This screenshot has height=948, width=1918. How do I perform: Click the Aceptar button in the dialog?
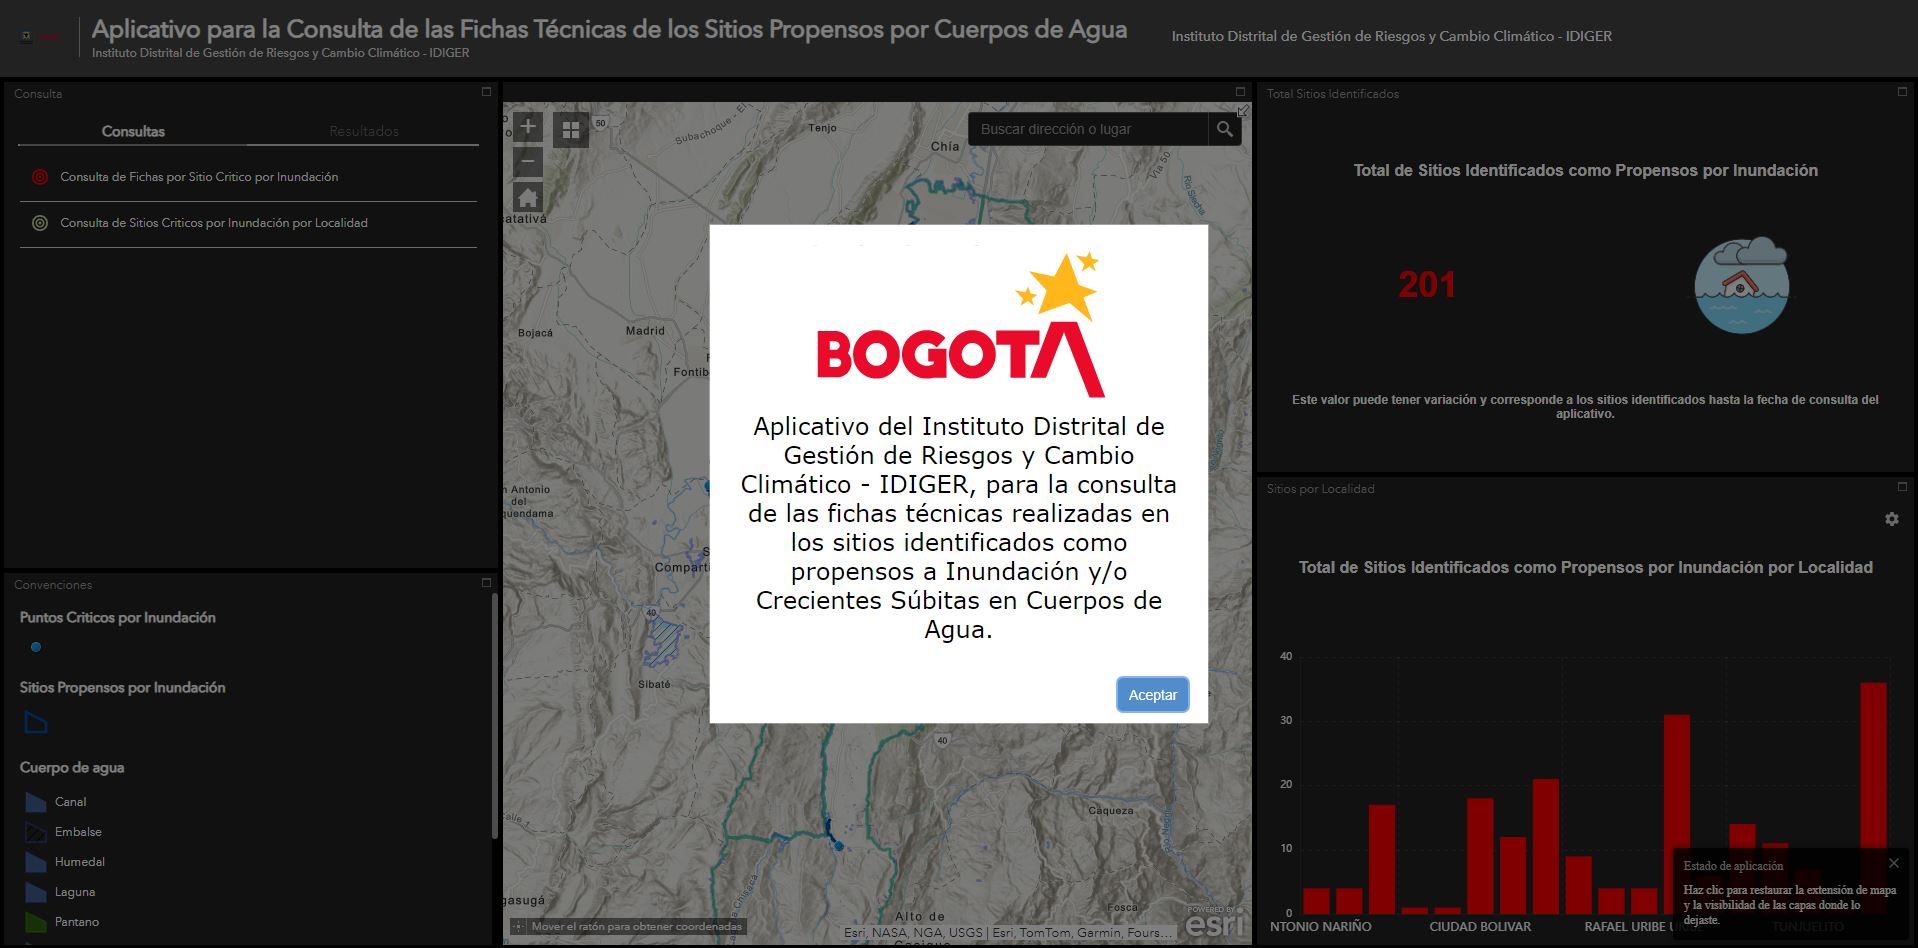(1152, 694)
